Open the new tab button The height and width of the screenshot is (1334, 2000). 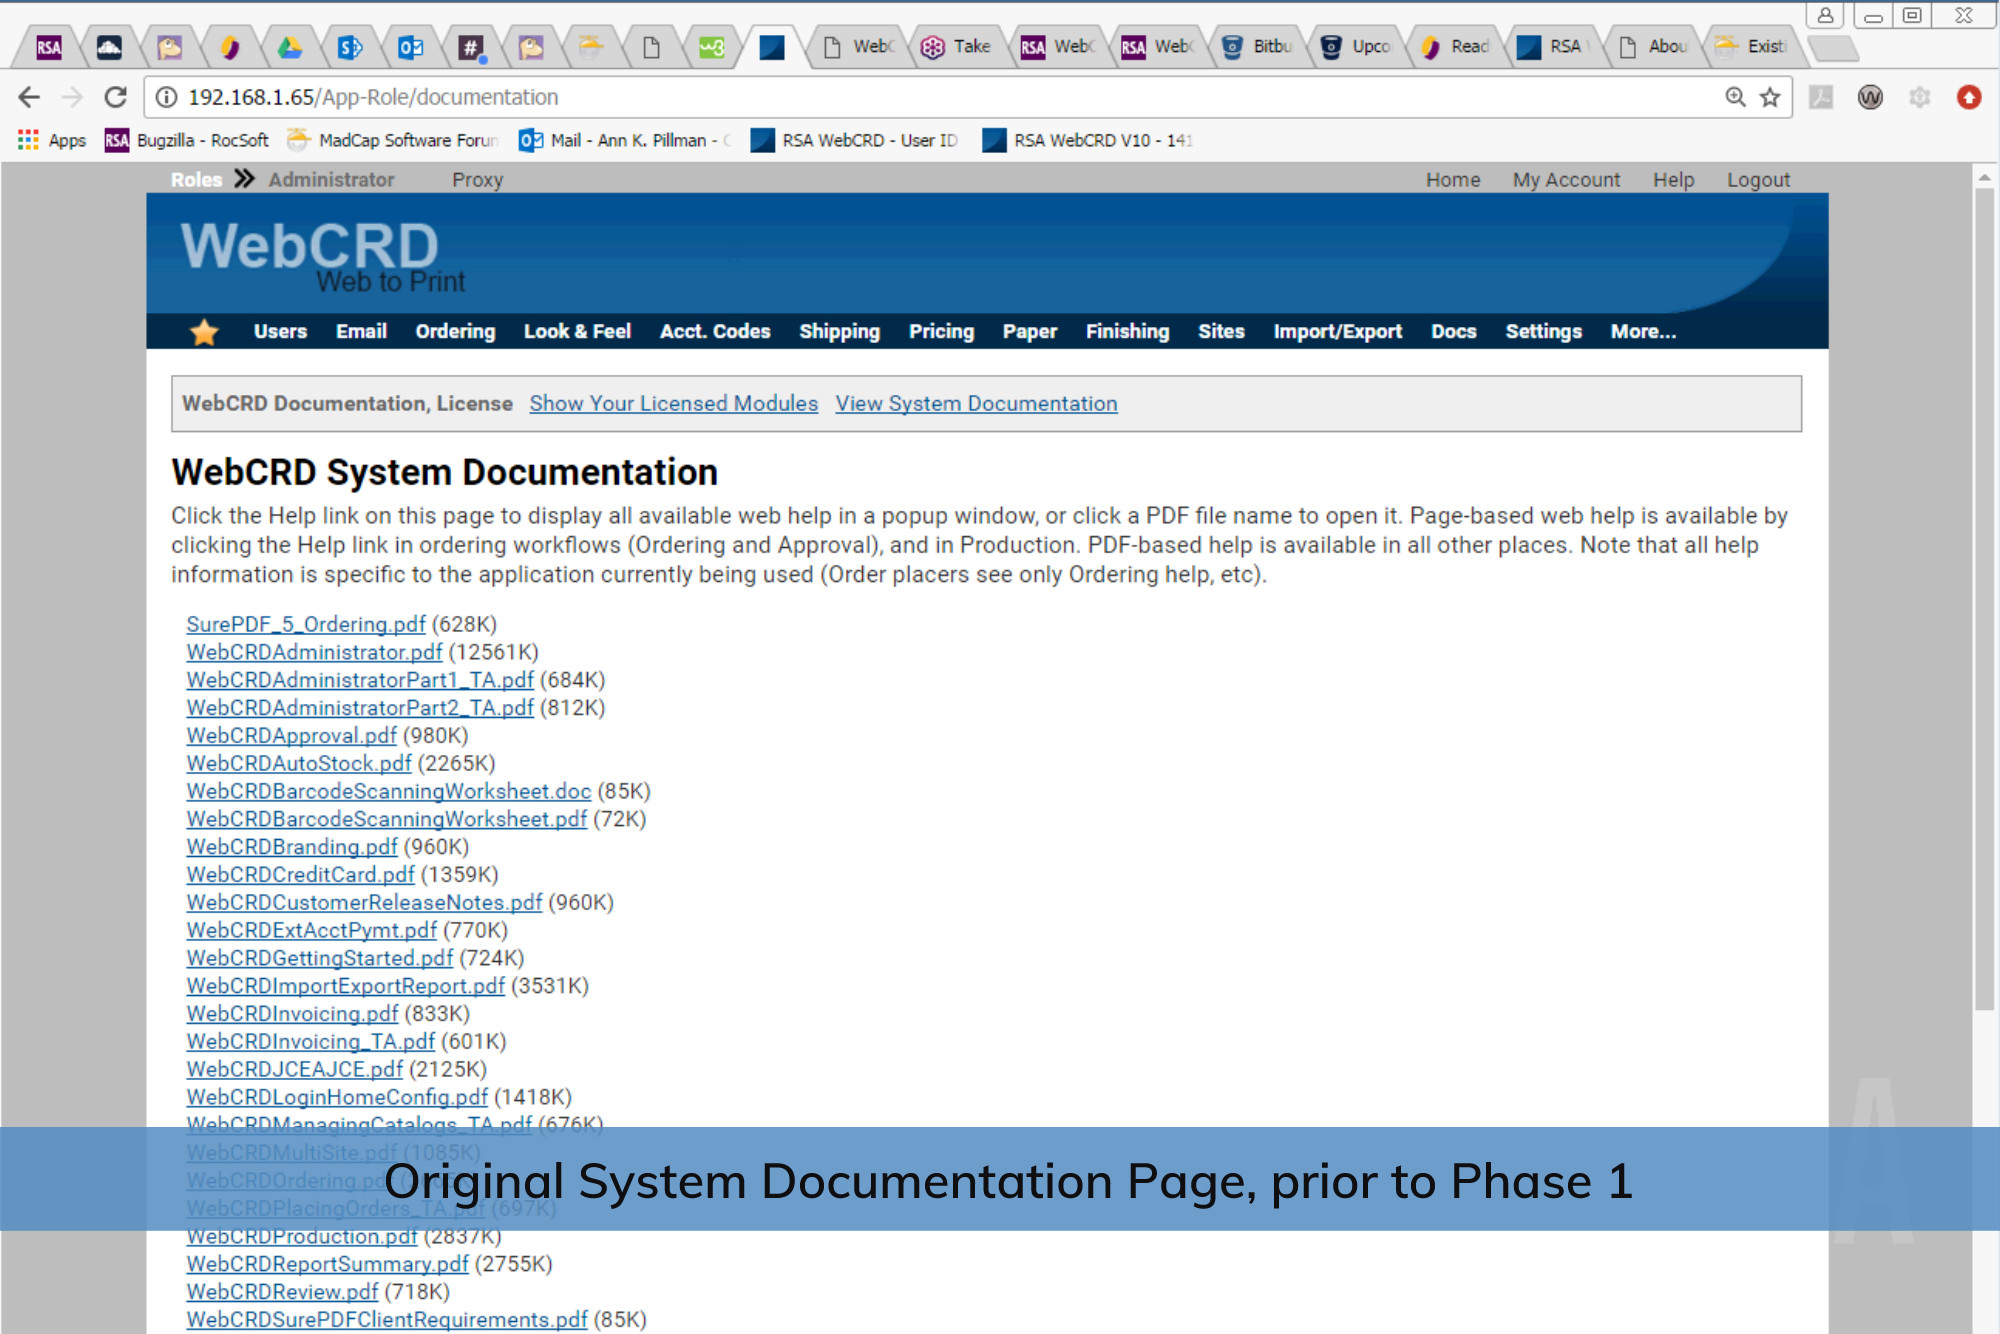tap(1833, 48)
